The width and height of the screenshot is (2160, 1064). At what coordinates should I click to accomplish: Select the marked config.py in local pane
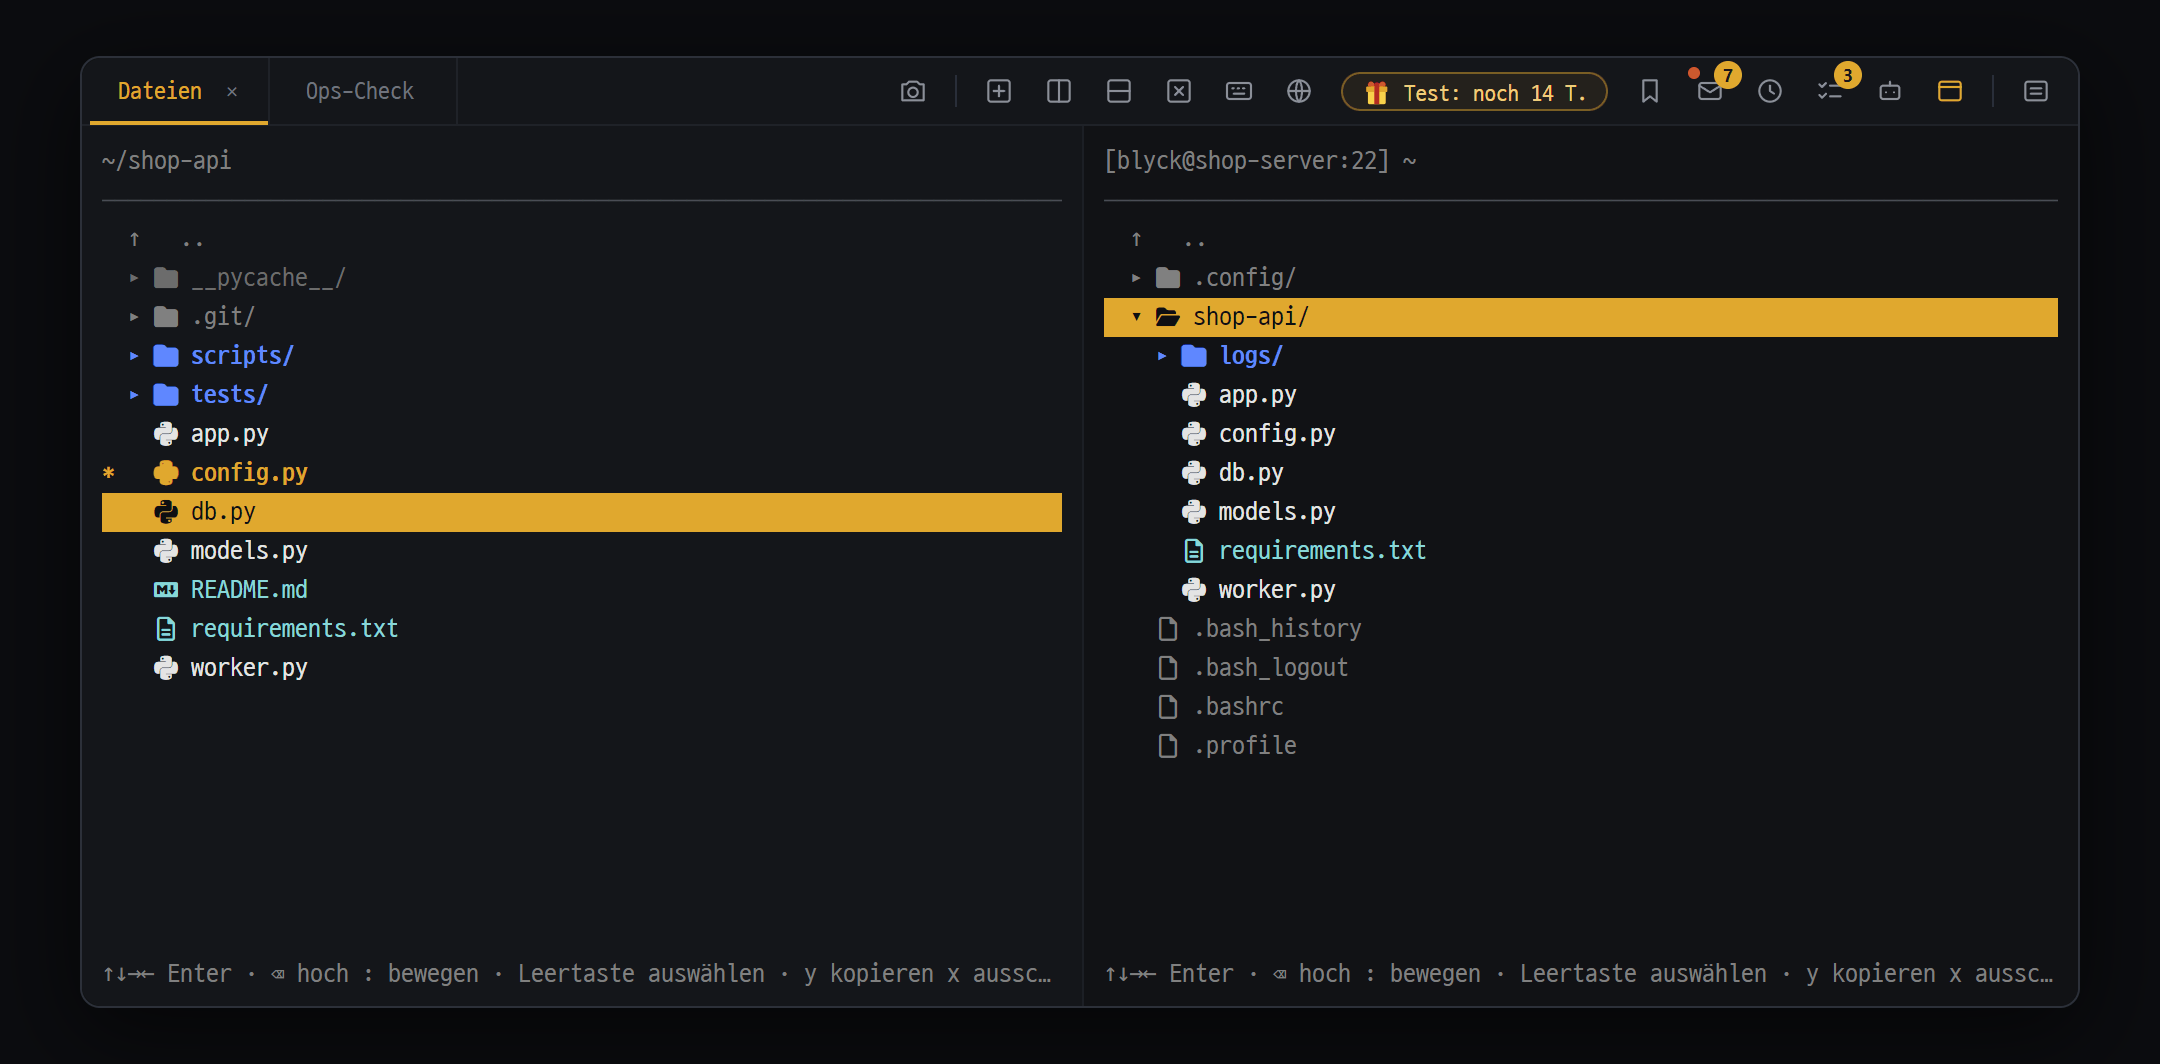point(582,473)
